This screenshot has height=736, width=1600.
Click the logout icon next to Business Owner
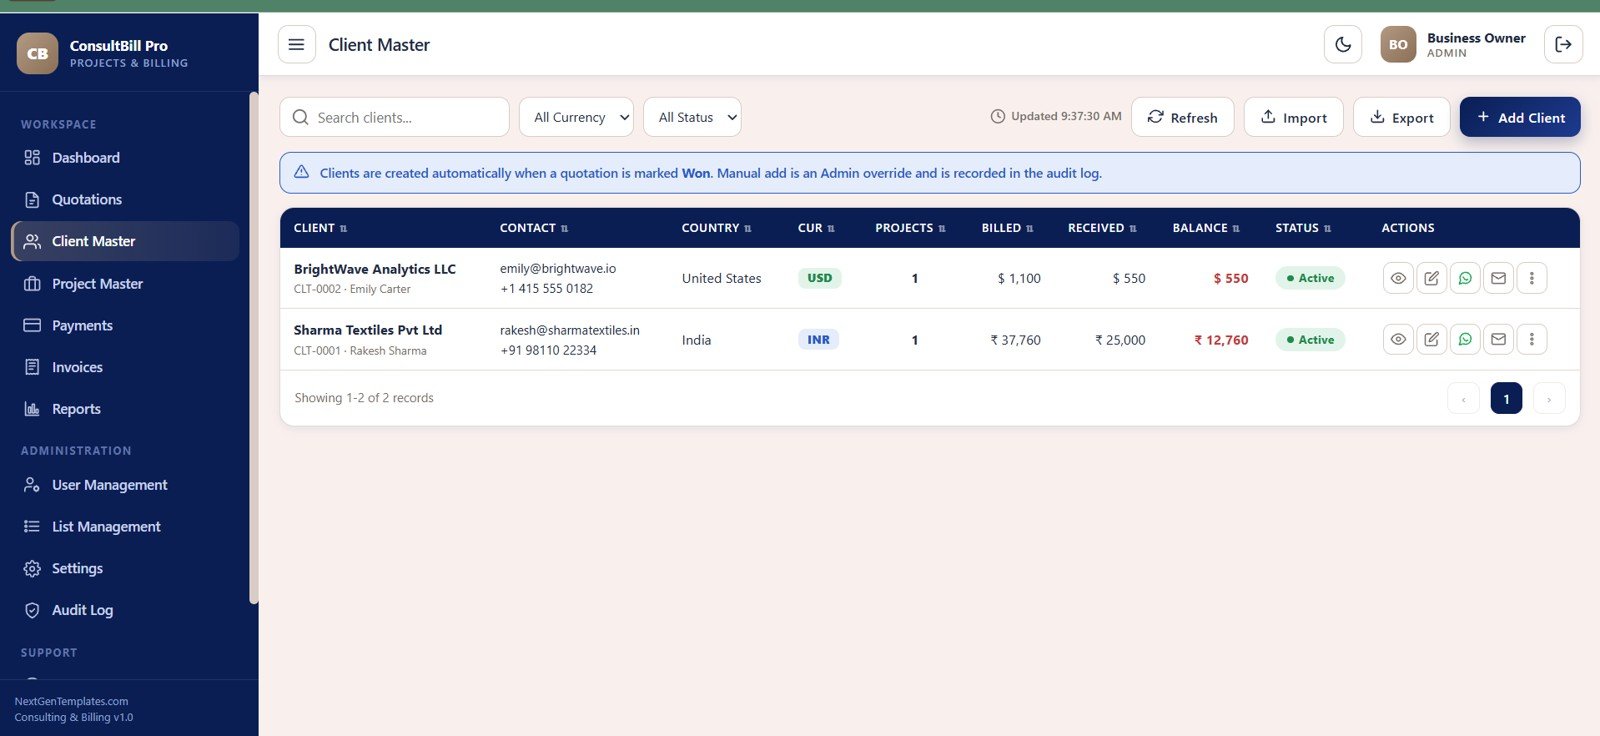pyautogui.click(x=1563, y=44)
